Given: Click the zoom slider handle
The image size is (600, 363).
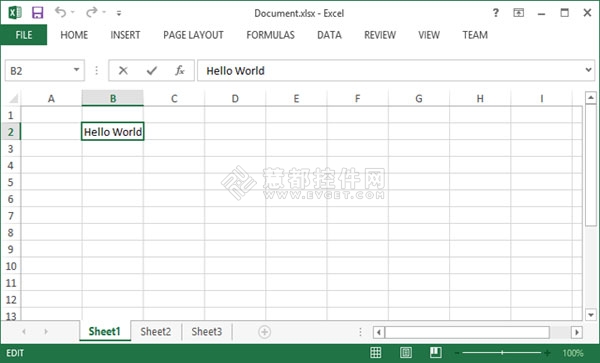Looking at the screenshot, I should point(502,353).
